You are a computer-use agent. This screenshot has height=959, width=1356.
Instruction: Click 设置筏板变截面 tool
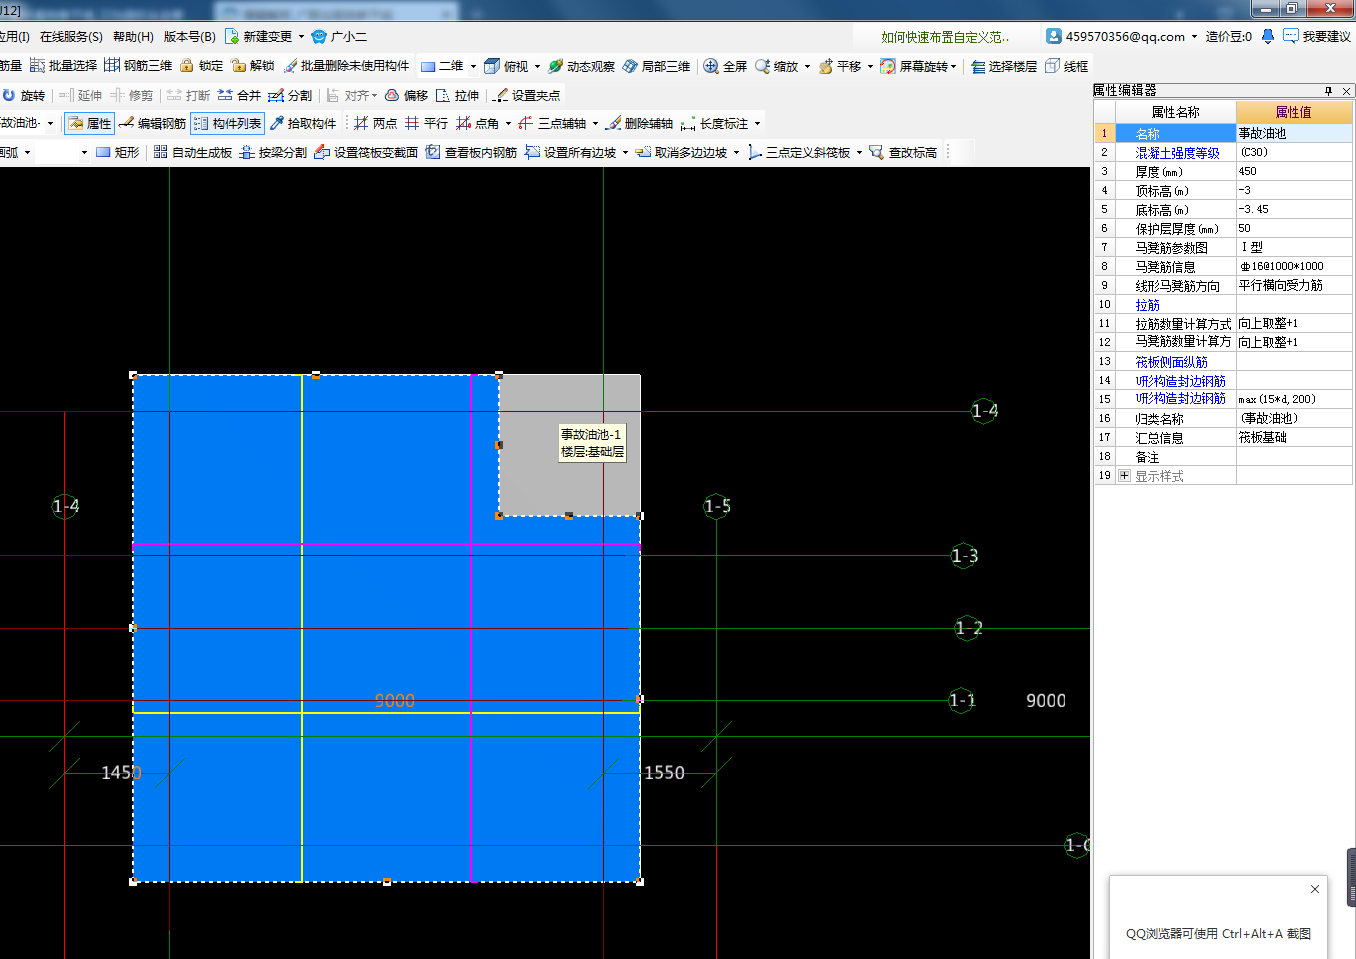point(366,153)
